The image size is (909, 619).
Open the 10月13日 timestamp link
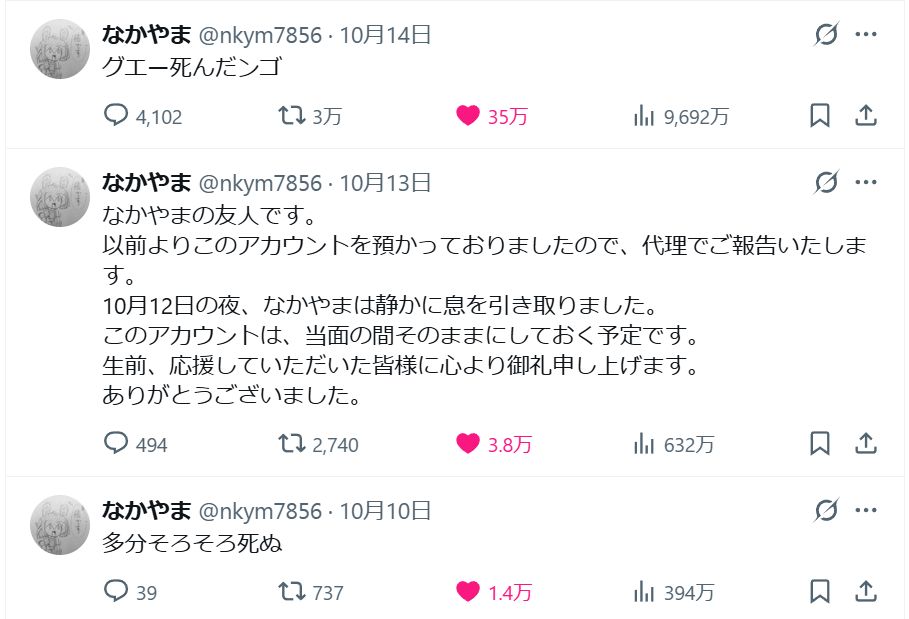tap(386, 183)
